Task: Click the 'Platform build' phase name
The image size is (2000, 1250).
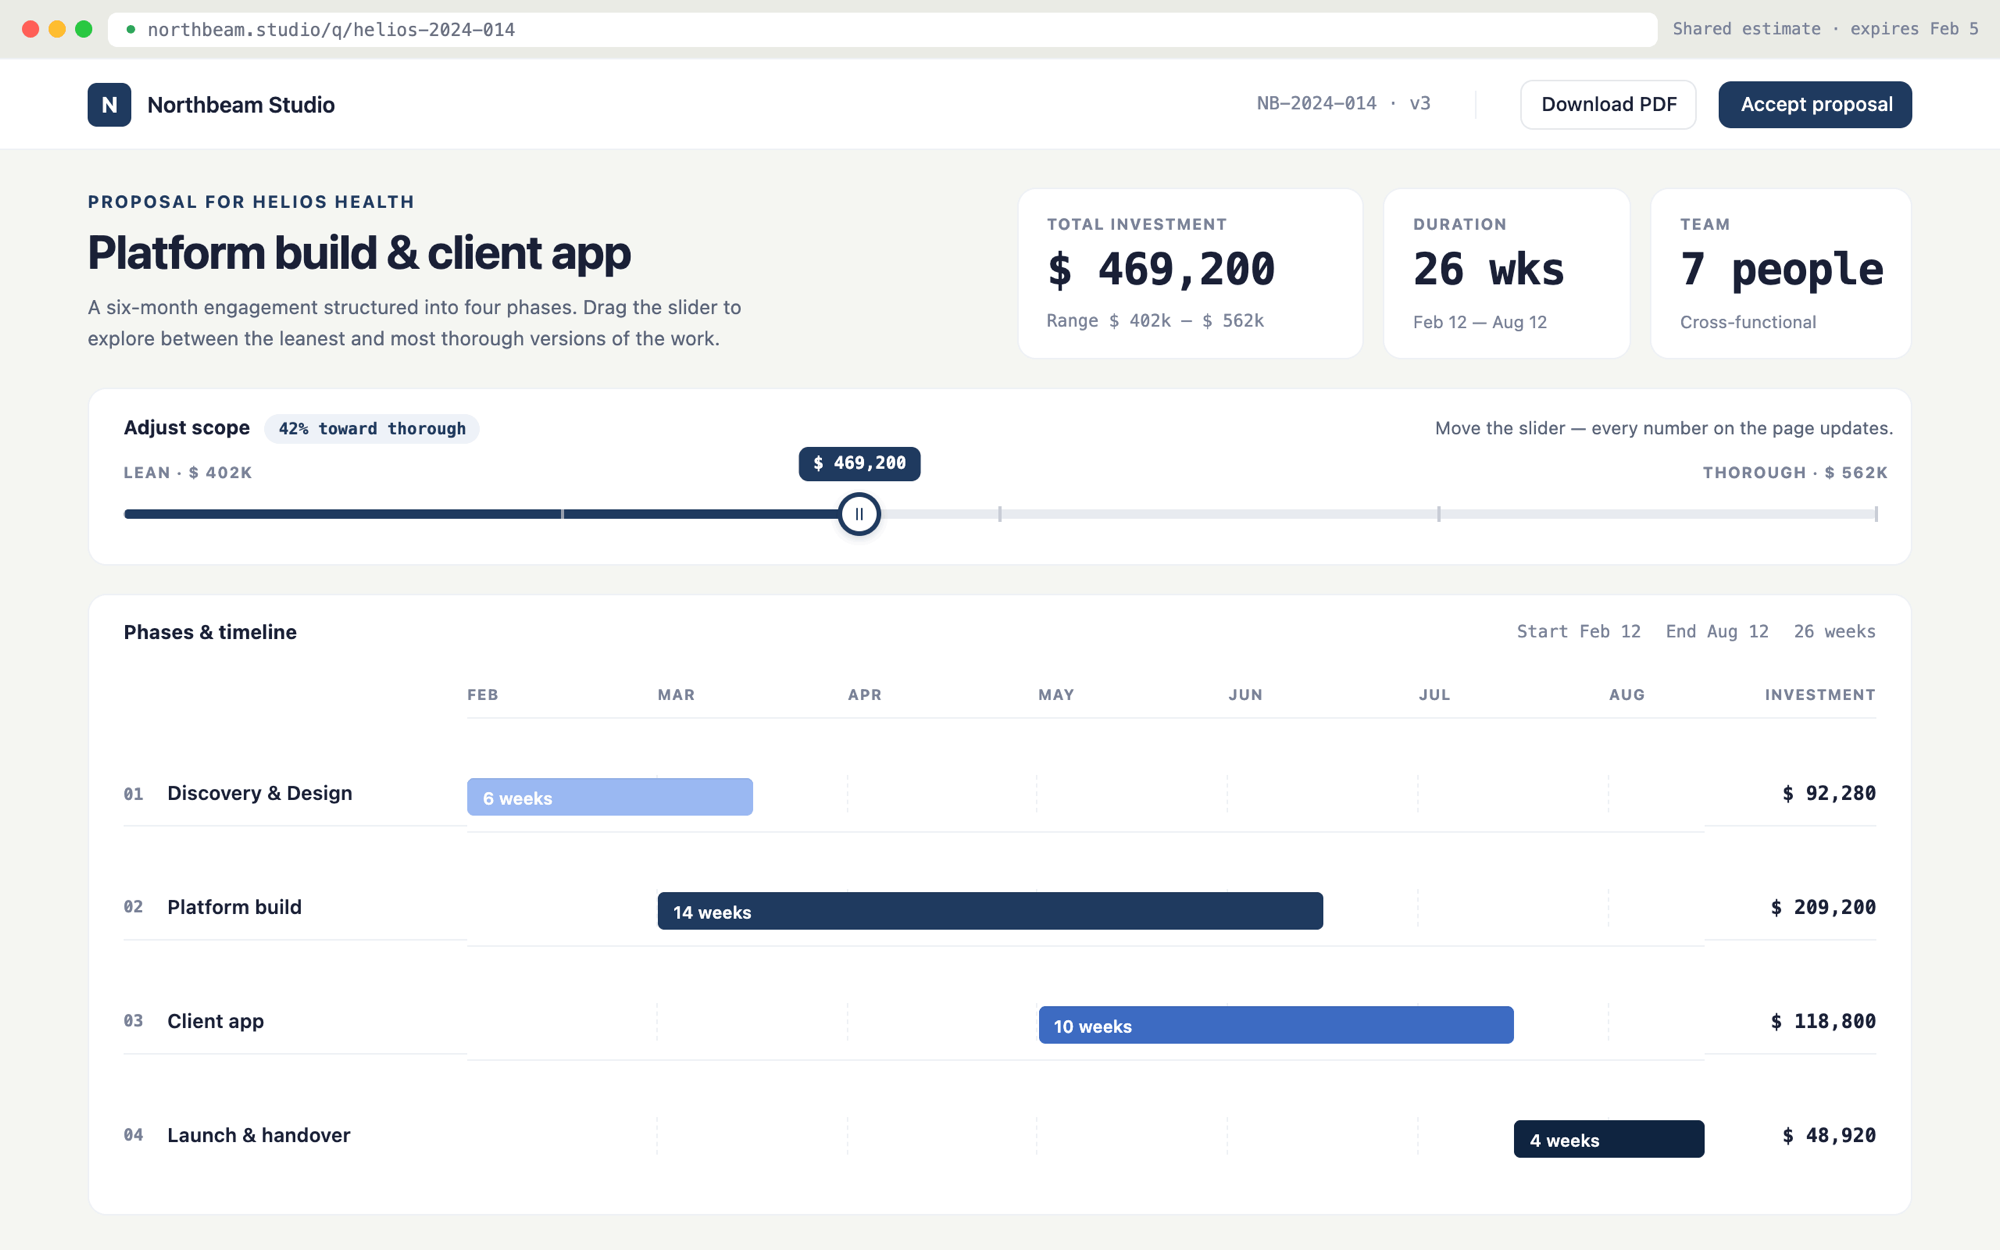Action: tap(234, 907)
